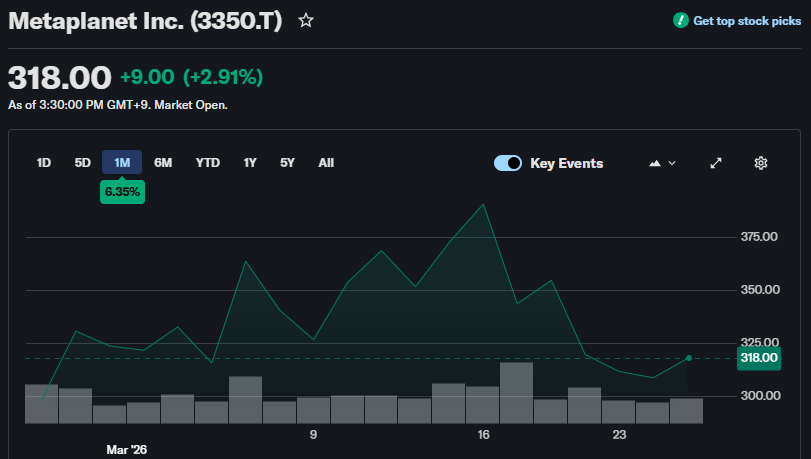This screenshot has height=459, width=811.
Task: Select the 1M time range
Action: pyautogui.click(x=122, y=163)
